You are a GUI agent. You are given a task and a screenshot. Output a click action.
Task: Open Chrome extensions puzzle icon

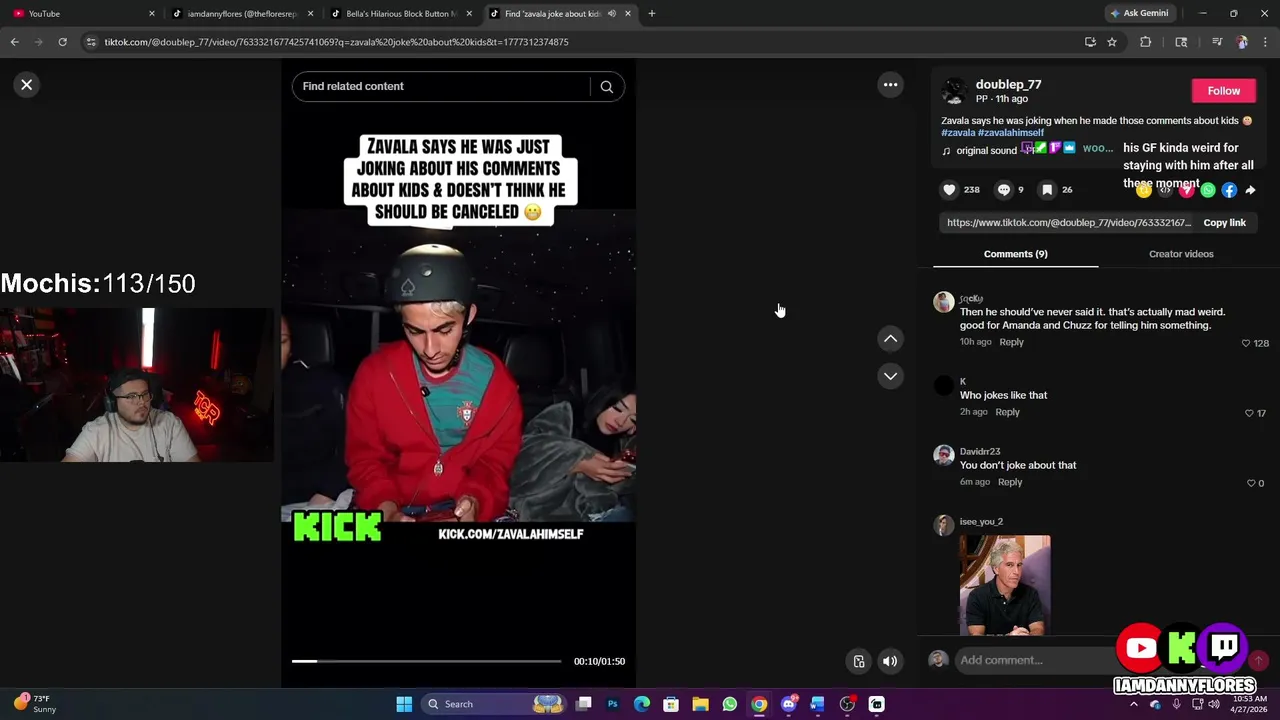tap(1145, 42)
